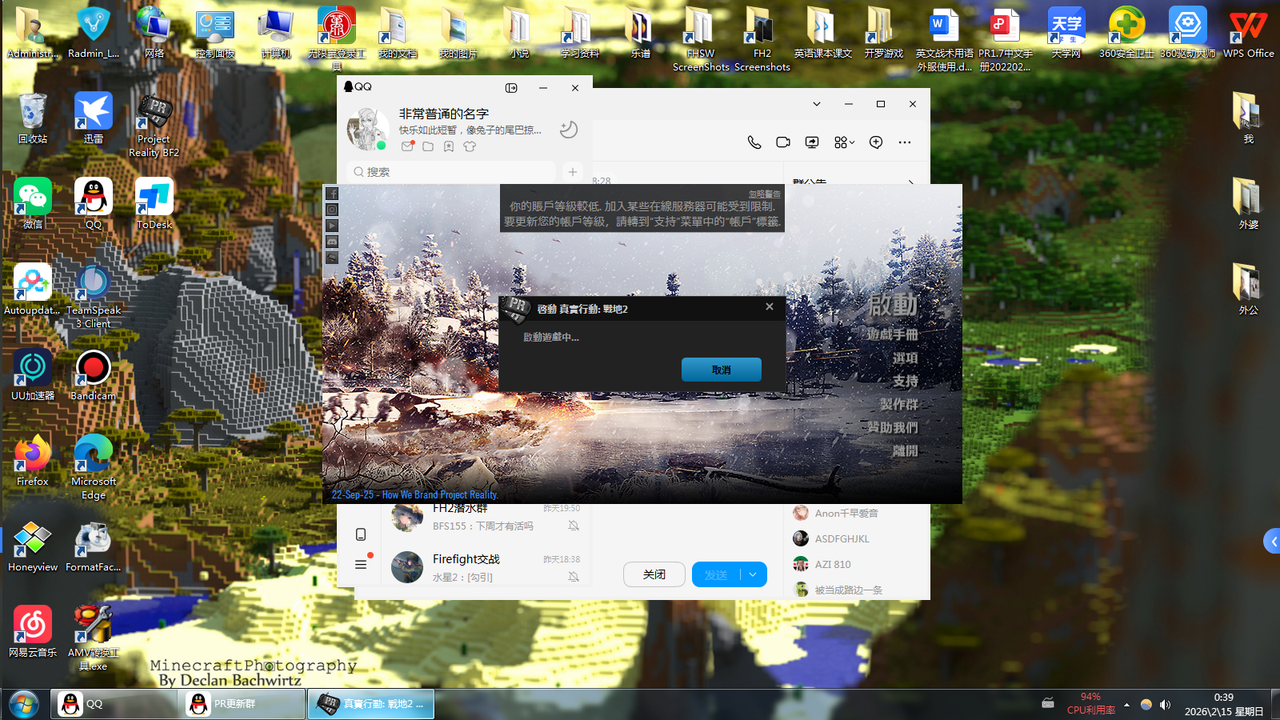Expand the side panel arrow at right edge
The image size is (1280, 720).
[1272, 541]
